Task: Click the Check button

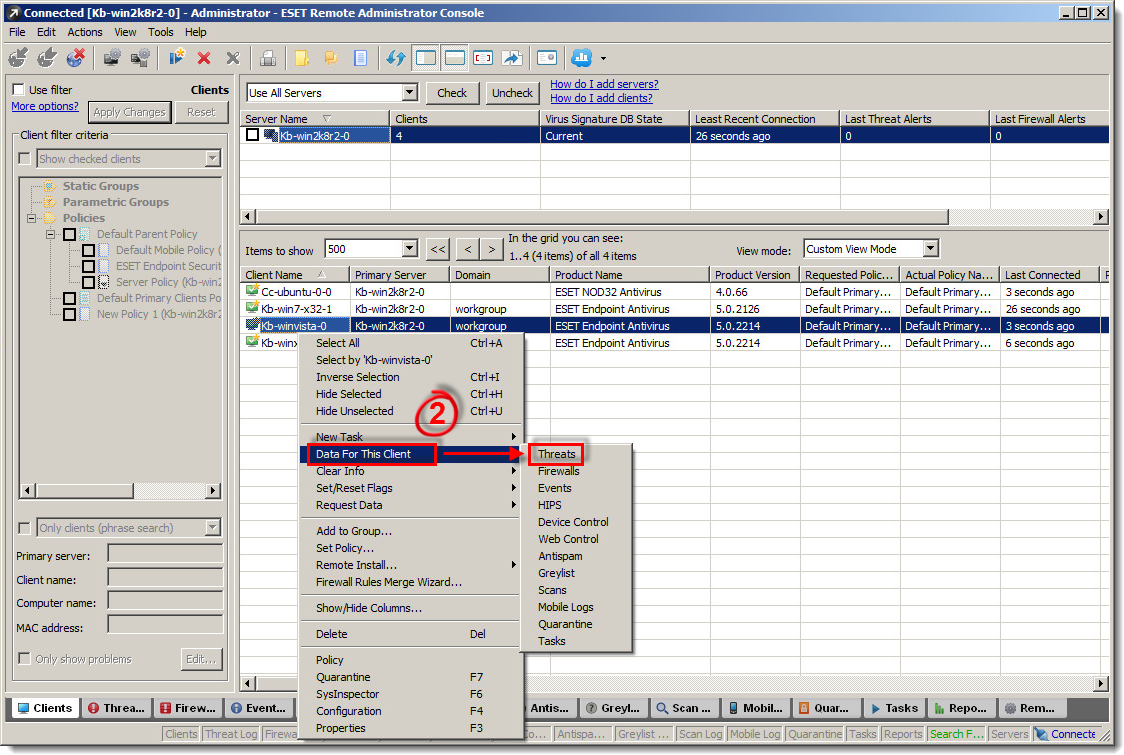Action: pos(452,92)
